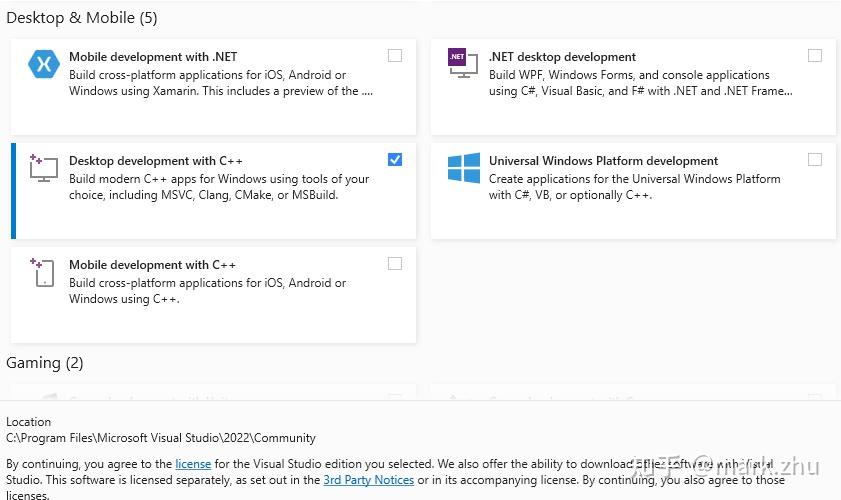This screenshot has height=500, width=841.
Task: Click the .NET desktop development description text
Action: [640, 83]
